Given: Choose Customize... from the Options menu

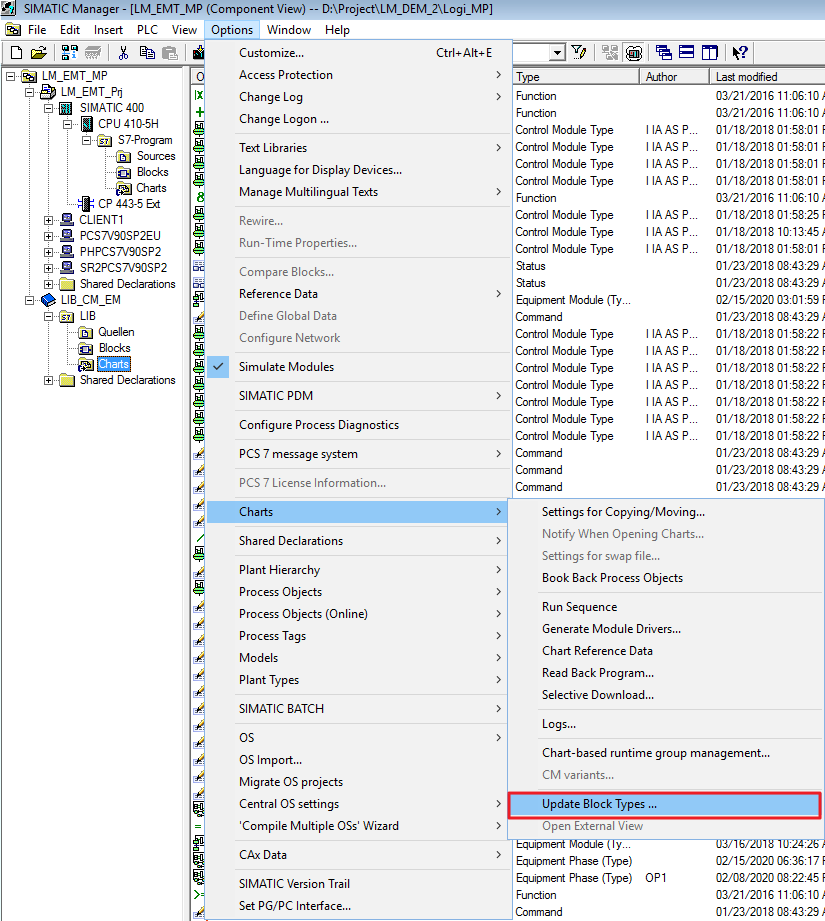Looking at the screenshot, I should [x=358, y=53].
